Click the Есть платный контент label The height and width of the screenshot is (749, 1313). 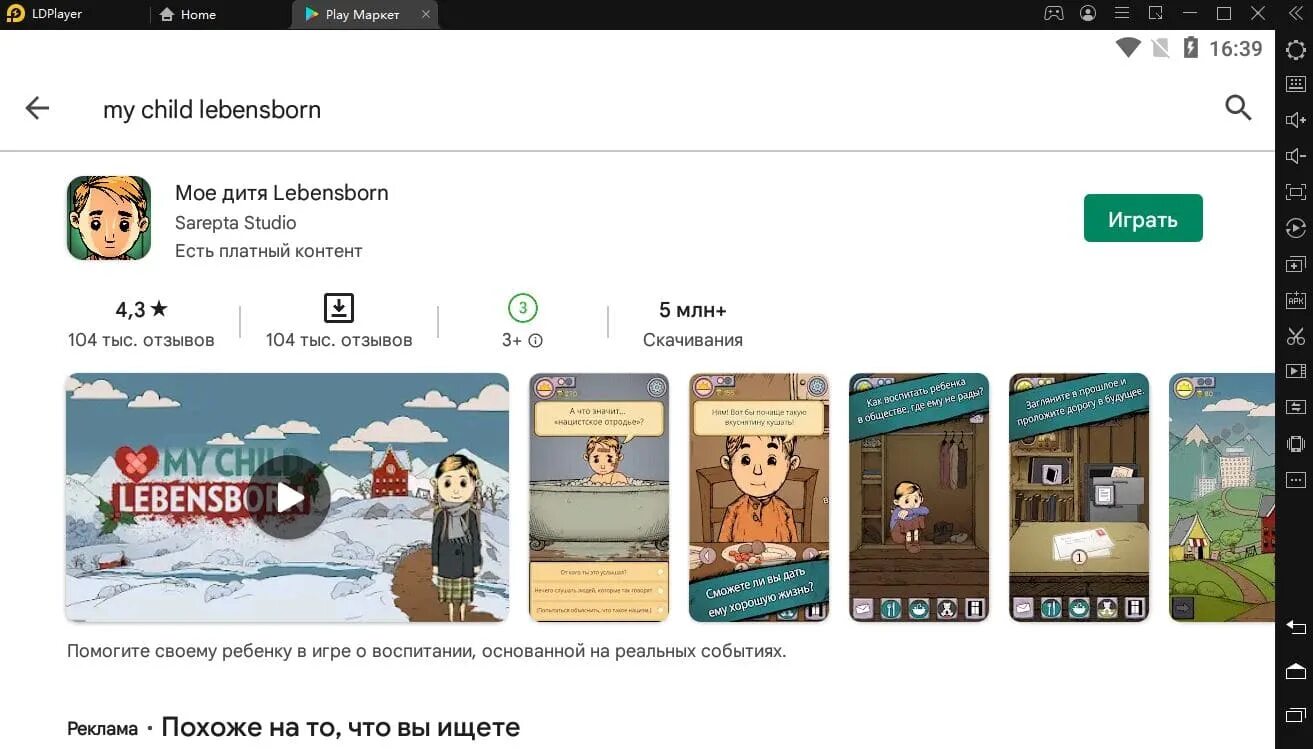click(268, 251)
